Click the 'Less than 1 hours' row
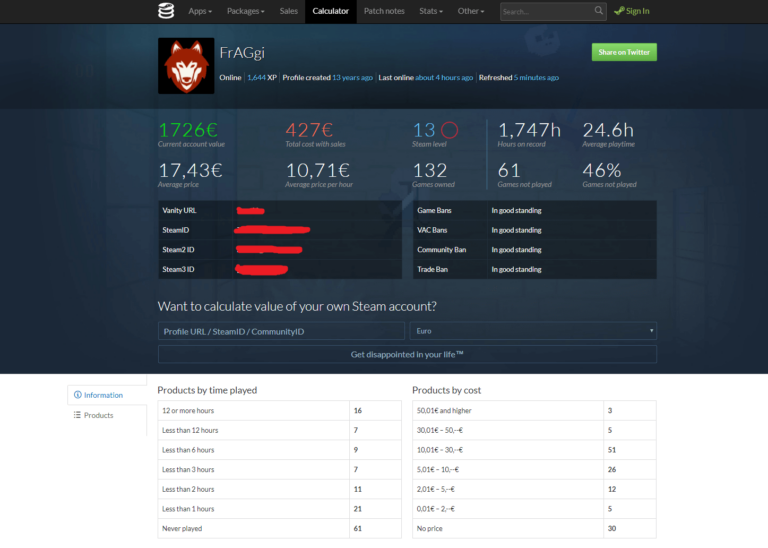 [279, 508]
